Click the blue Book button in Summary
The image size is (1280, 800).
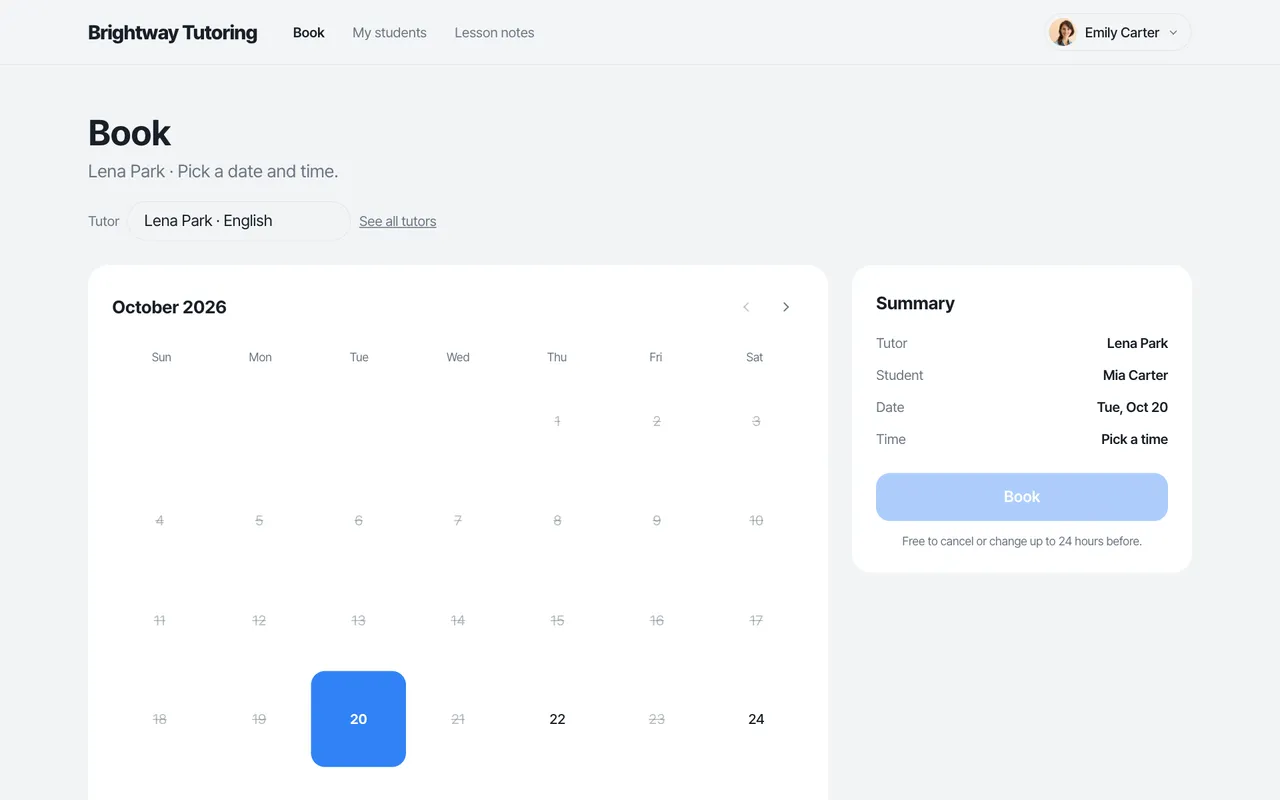tap(1022, 497)
